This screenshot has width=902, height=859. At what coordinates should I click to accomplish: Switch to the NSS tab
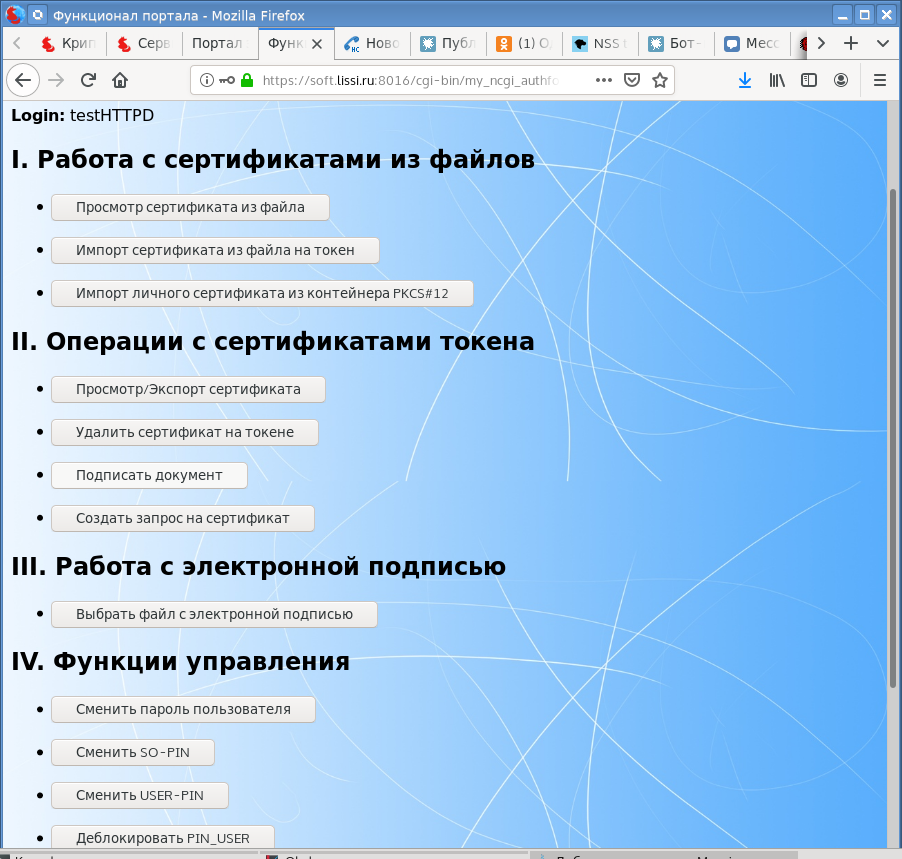[x=600, y=44]
